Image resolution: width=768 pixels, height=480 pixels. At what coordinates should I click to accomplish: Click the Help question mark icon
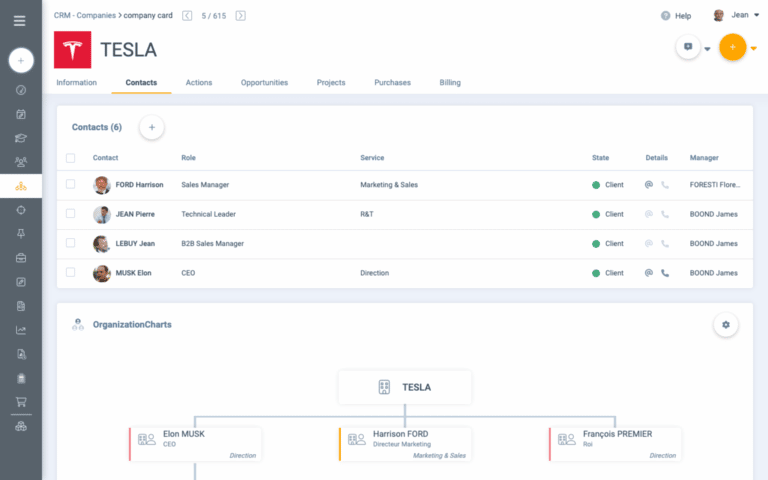click(x=665, y=16)
